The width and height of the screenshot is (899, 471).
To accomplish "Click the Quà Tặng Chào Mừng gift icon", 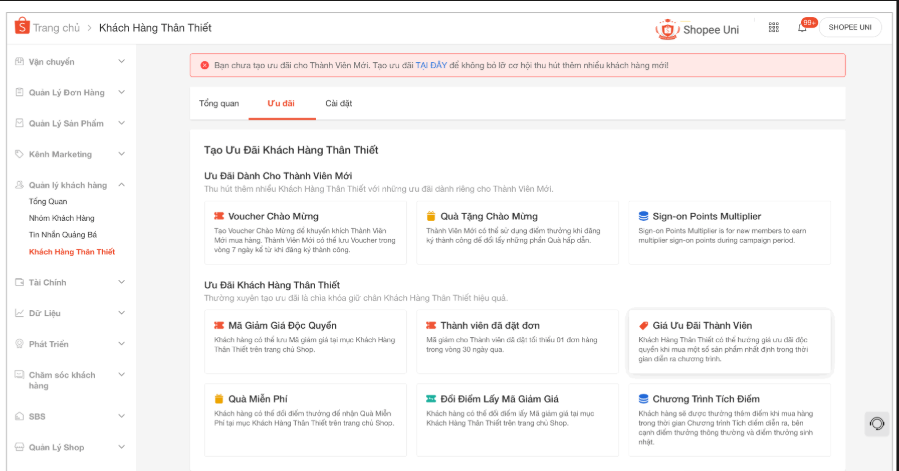I will [431, 216].
